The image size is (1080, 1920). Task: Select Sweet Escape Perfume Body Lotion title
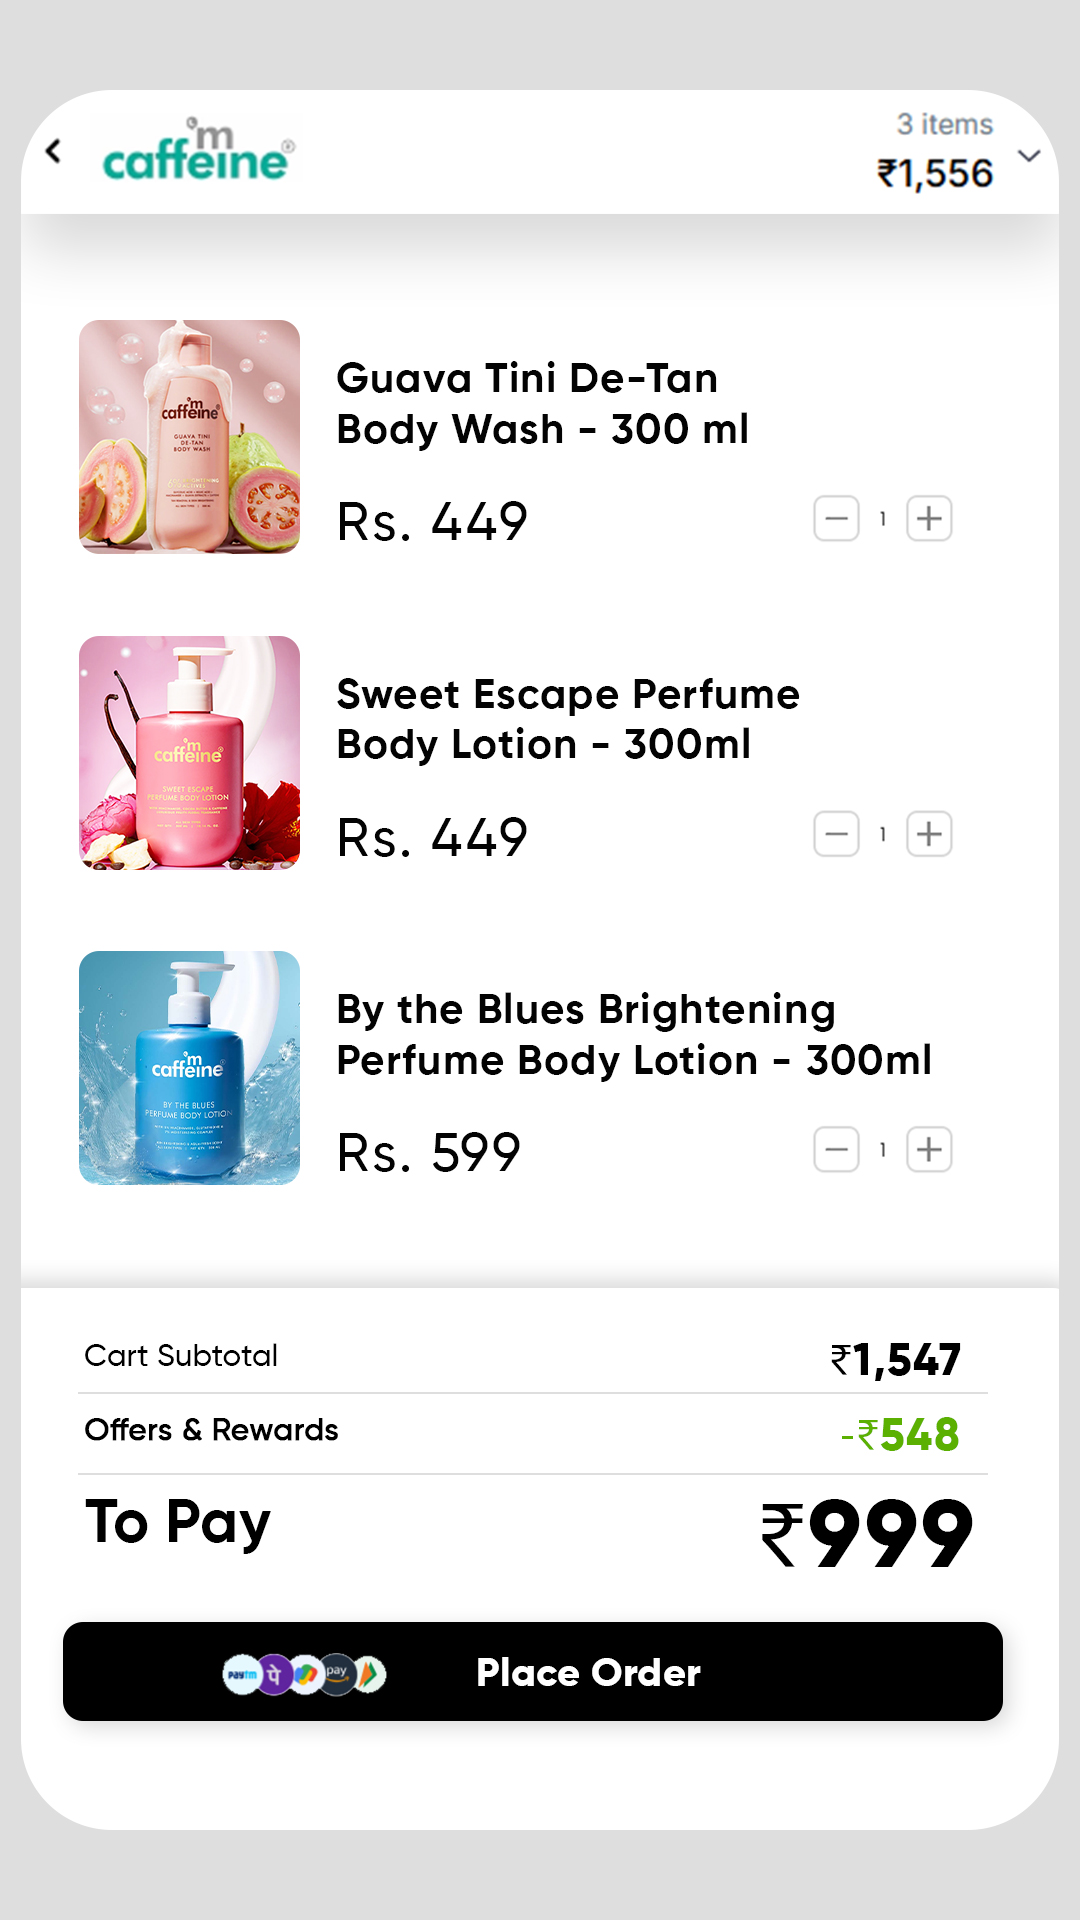tap(568, 719)
